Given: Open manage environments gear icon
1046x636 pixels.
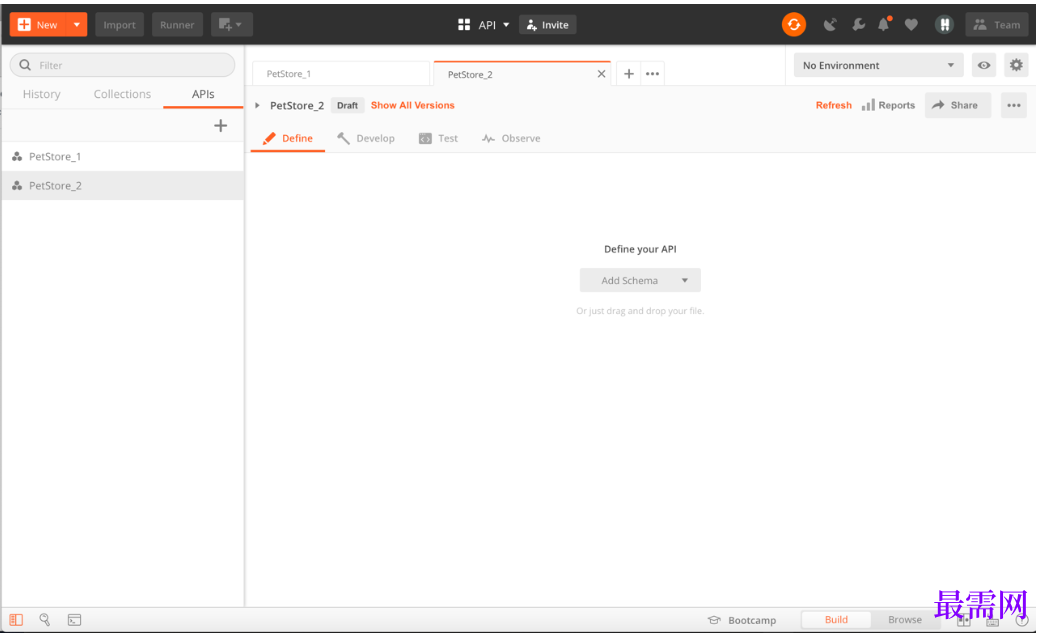Looking at the screenshot, I should [1016, 65].
